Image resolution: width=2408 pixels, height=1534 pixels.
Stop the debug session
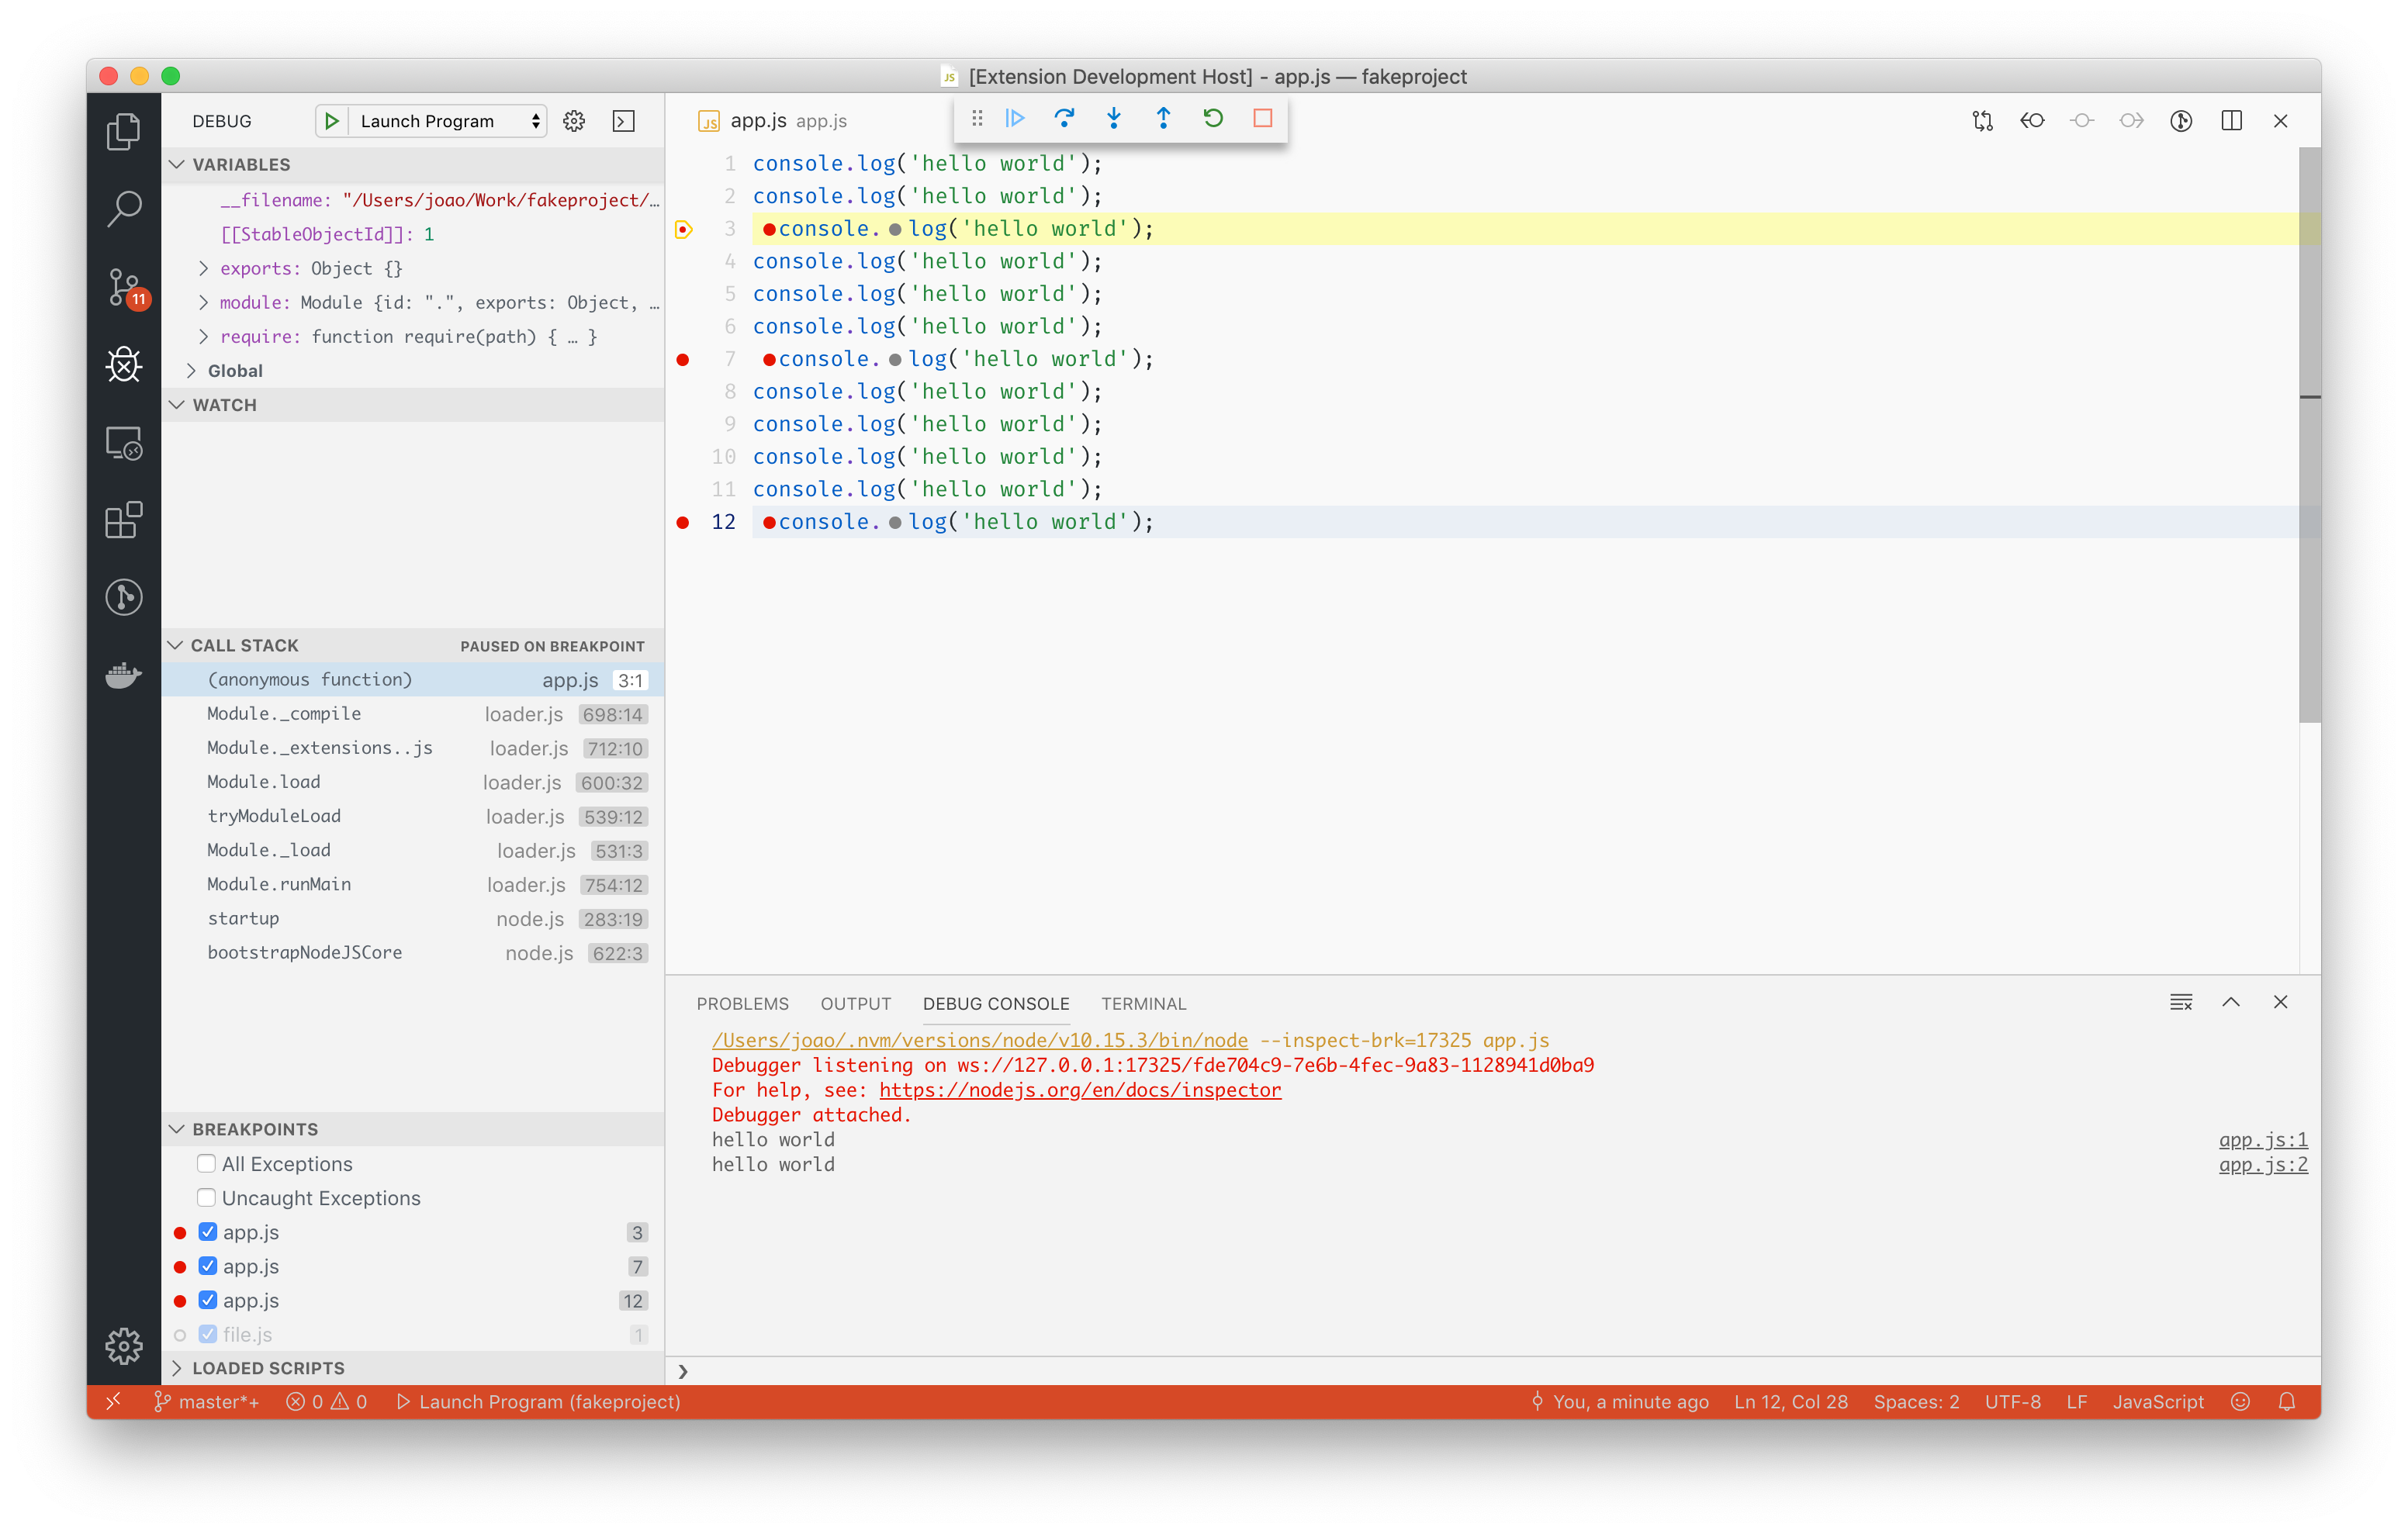1262,118
